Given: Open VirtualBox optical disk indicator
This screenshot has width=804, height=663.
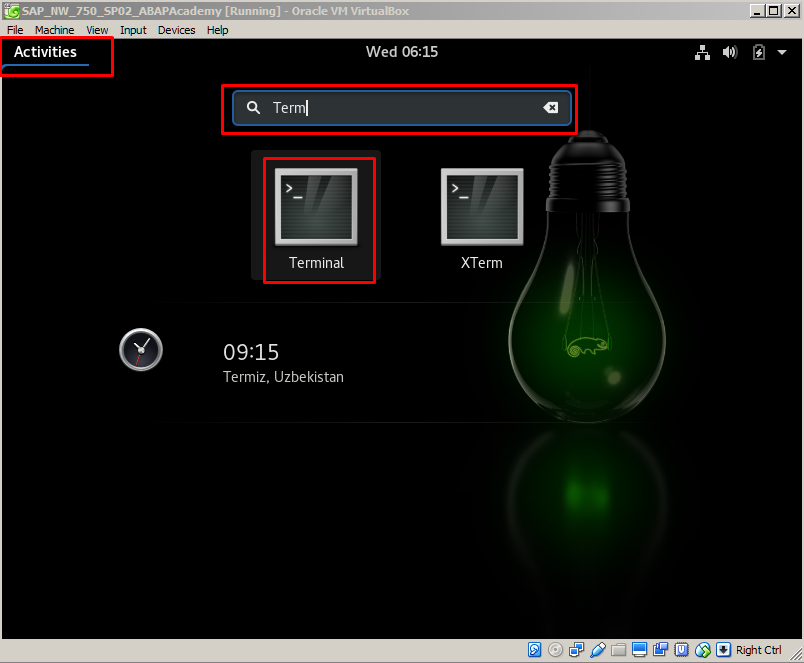Looking at the screenshot, I should 555,650.
